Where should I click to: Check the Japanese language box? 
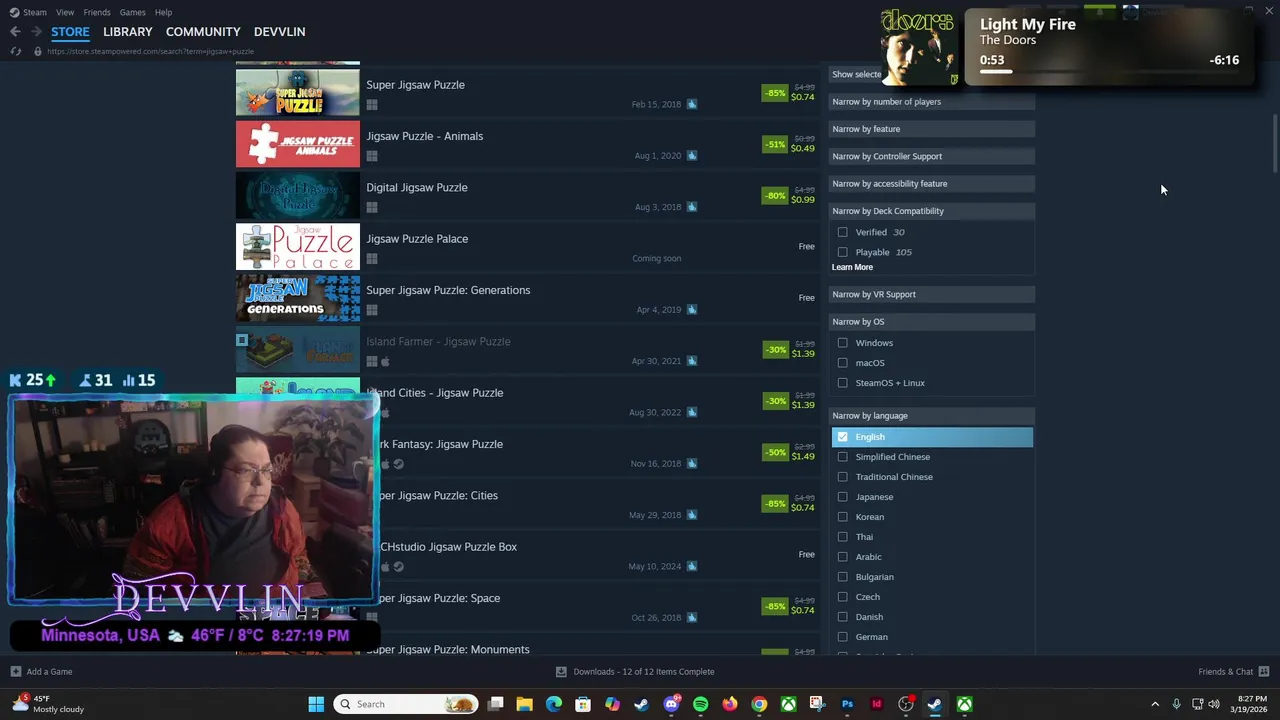tap(842, 497)
